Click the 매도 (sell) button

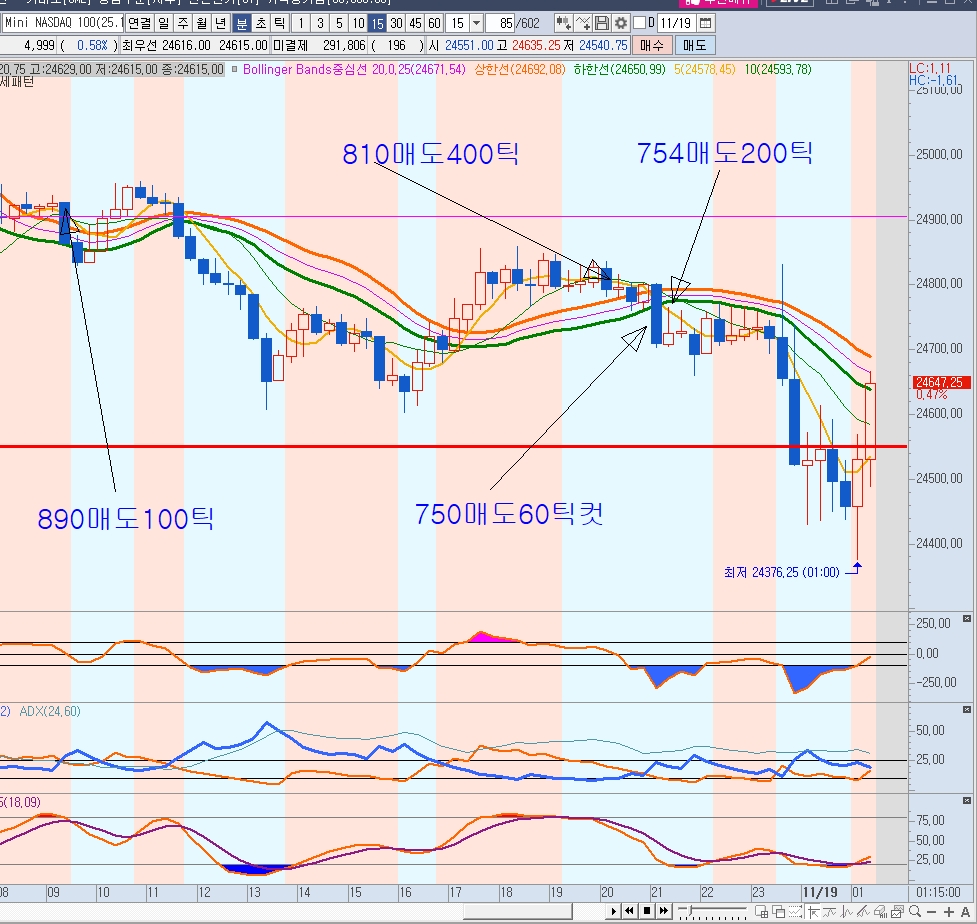(x=694, y=45)
